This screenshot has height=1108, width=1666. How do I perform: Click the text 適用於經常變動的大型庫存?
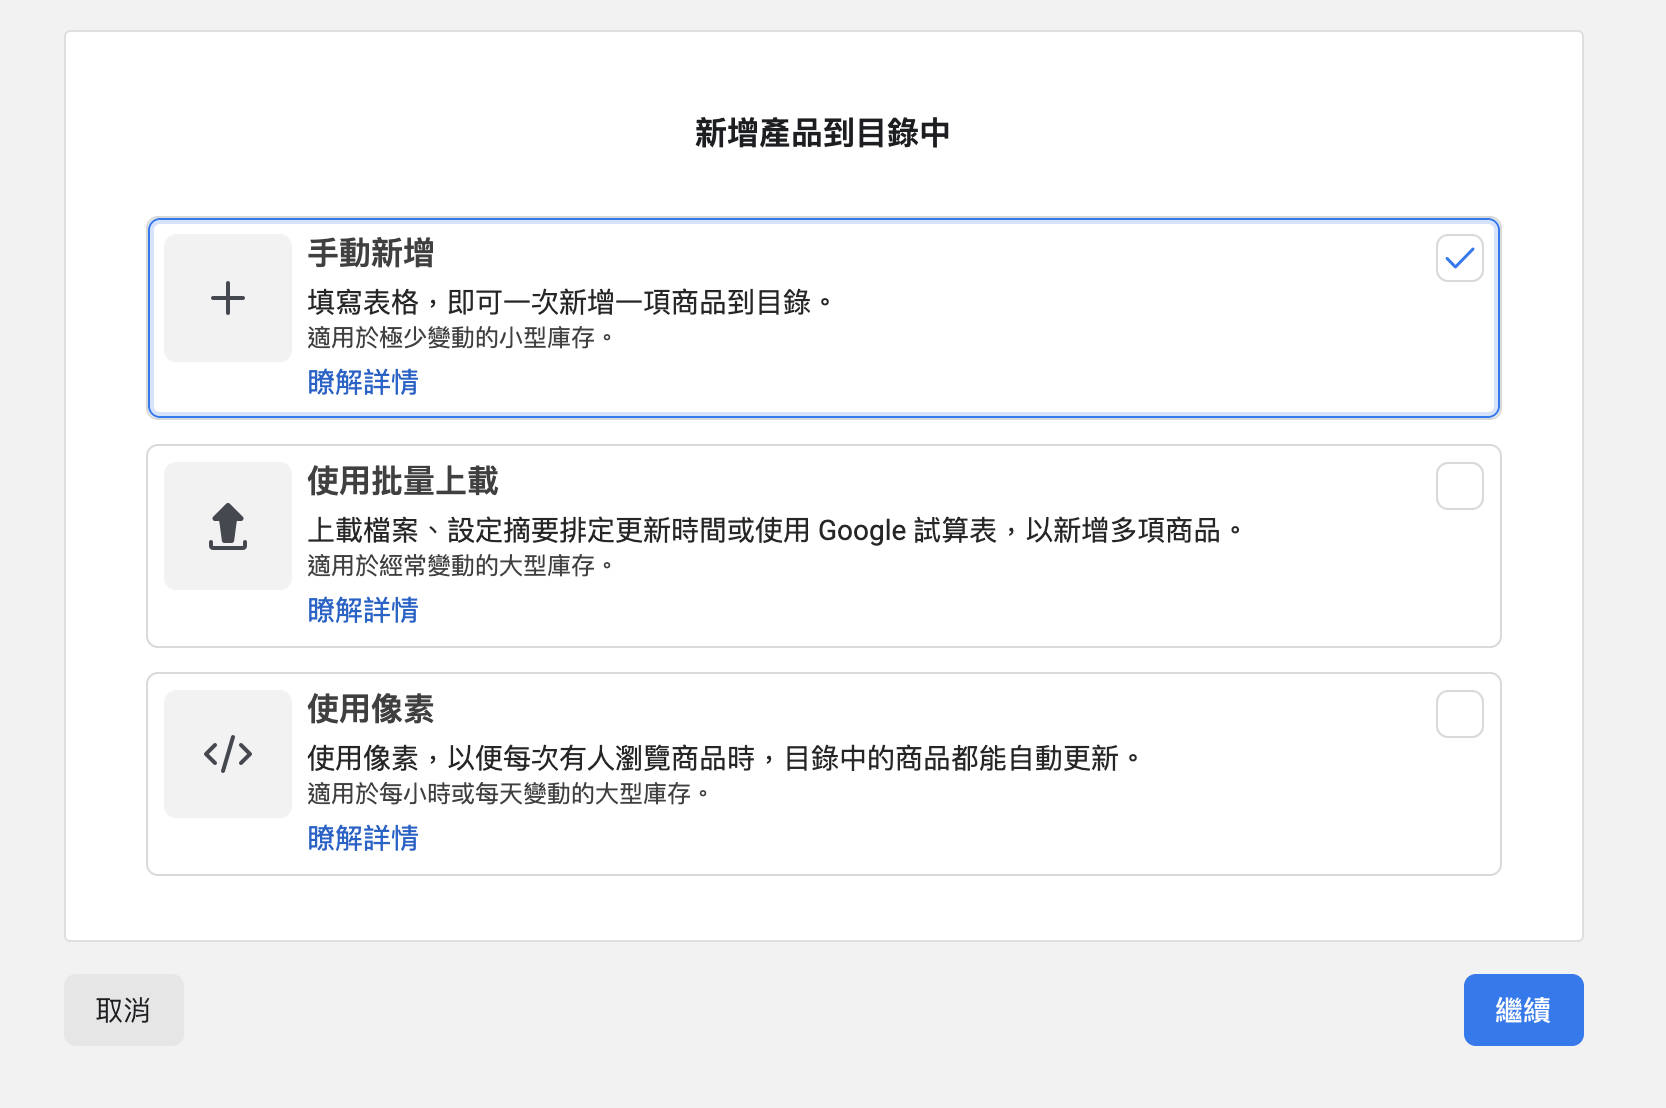[x=461, y=566]
